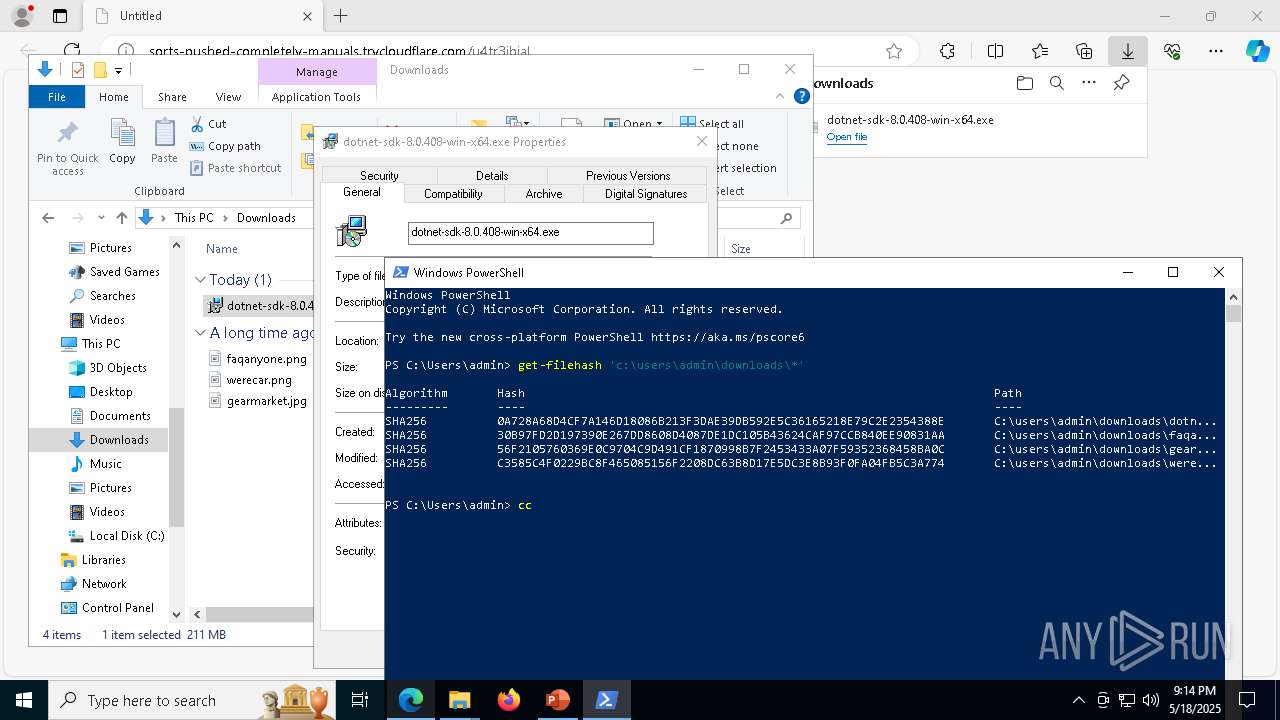This screenshot has height=720, width=1280.
Task: Show hidden system tray icons
Action: tap(1078, 700)
